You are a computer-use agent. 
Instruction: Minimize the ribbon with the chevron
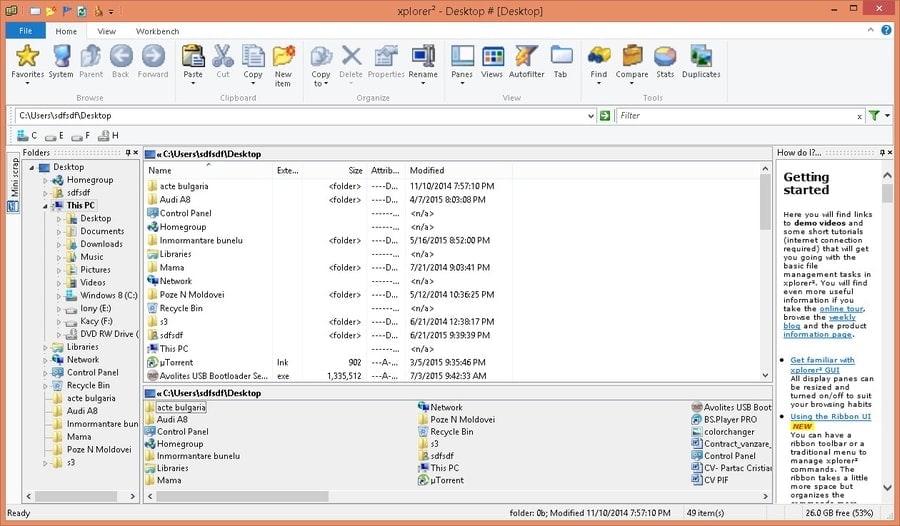point(870,30)
